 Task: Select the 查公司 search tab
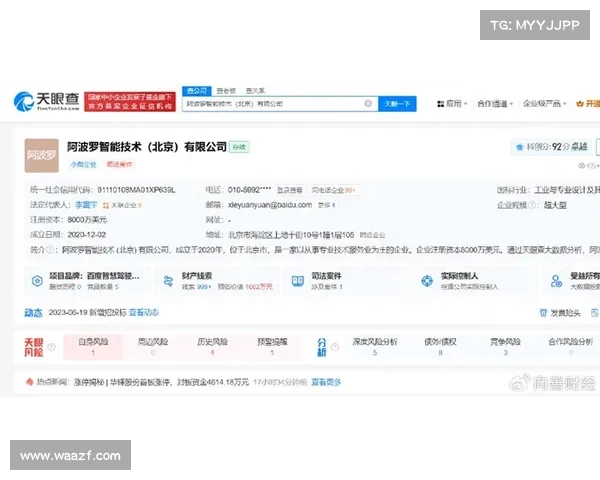tap(197, 90)
